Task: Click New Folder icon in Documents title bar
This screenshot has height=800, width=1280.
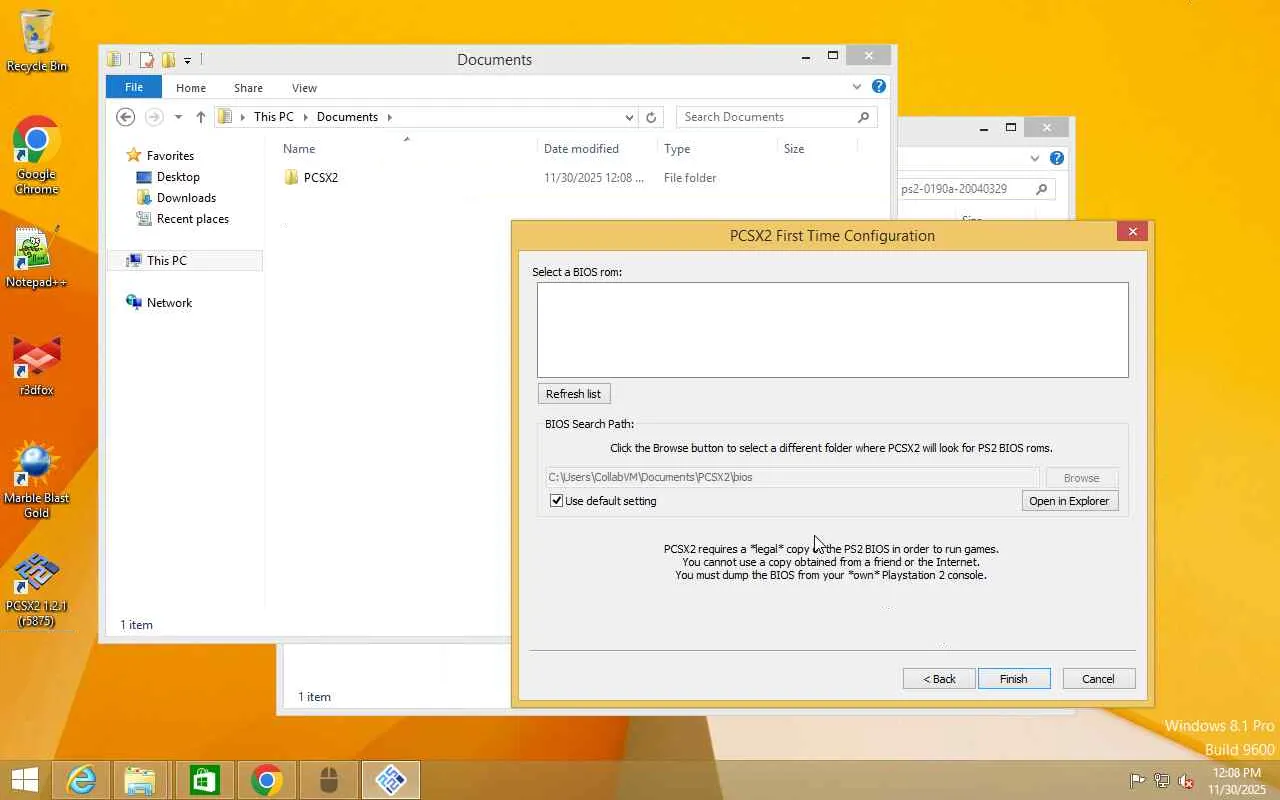Action: 169,60
